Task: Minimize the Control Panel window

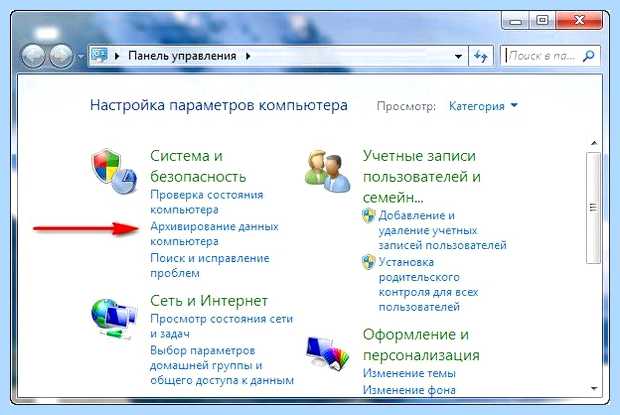Action: [516, 20]
